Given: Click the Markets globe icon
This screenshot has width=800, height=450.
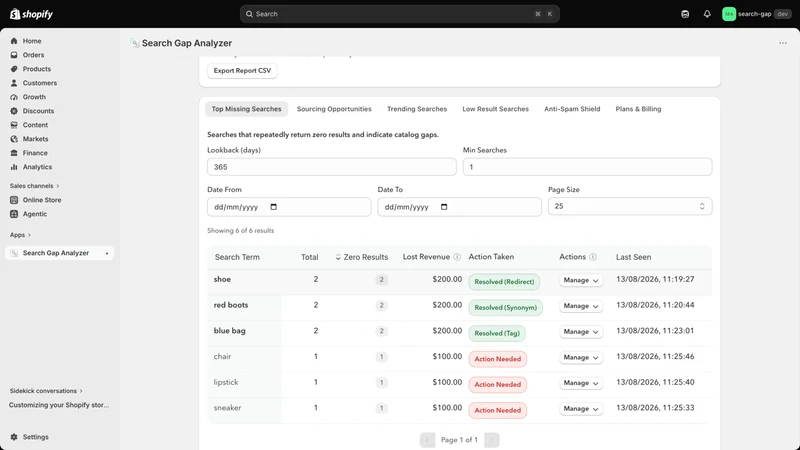Looking at the screenshot, I should [14, 139].
